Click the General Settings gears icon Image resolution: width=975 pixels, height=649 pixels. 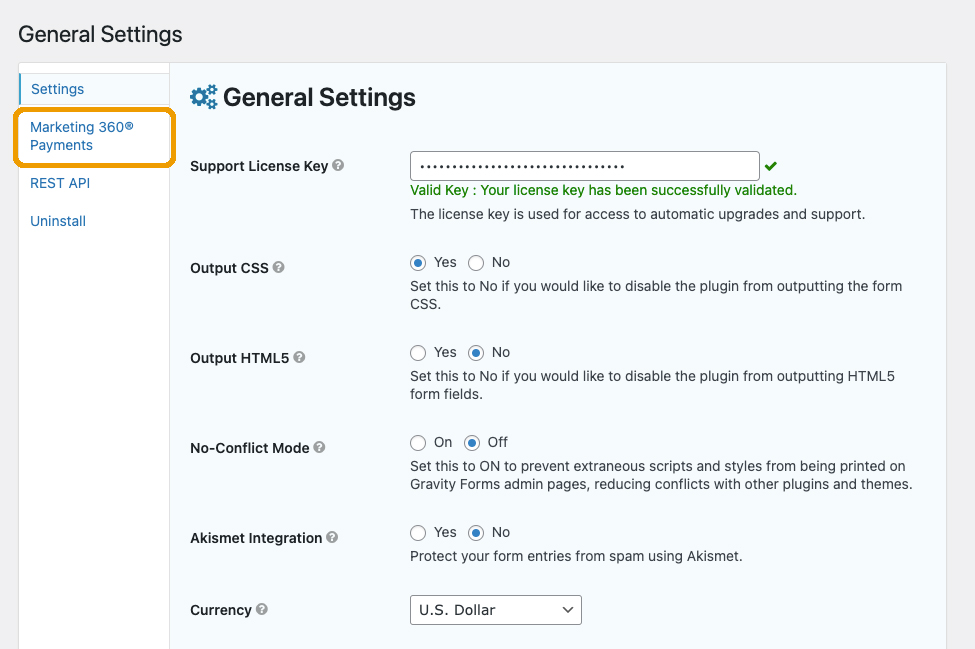pos(204,97)
